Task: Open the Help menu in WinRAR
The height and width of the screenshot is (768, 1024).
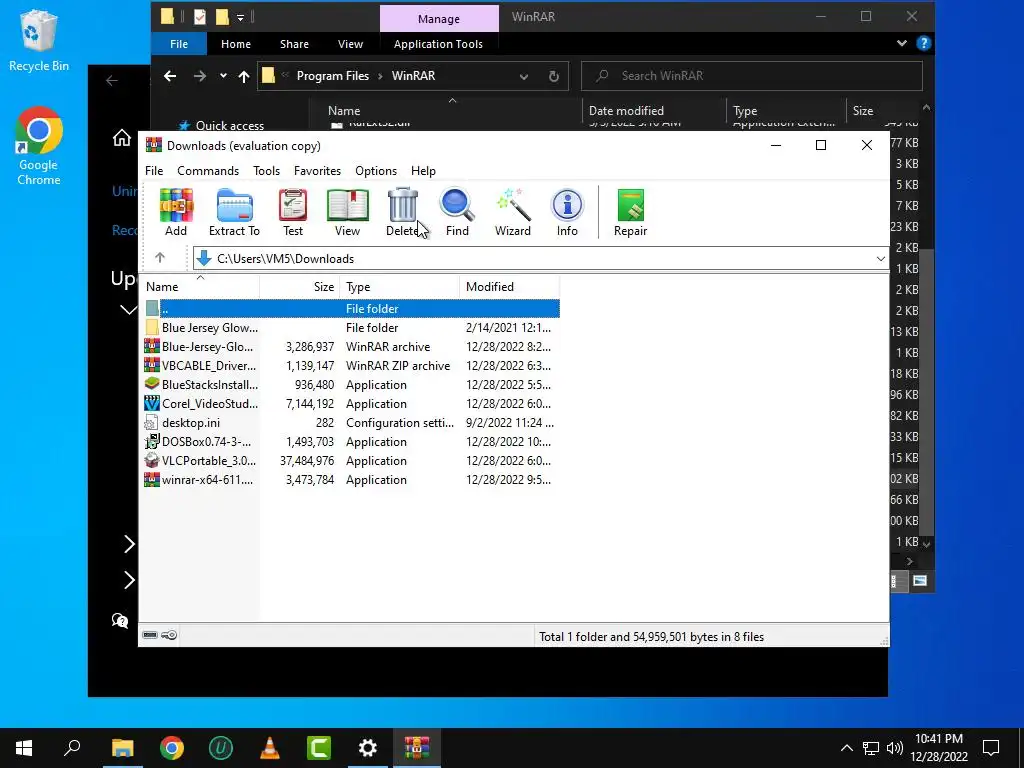Action: pos(423,170)
